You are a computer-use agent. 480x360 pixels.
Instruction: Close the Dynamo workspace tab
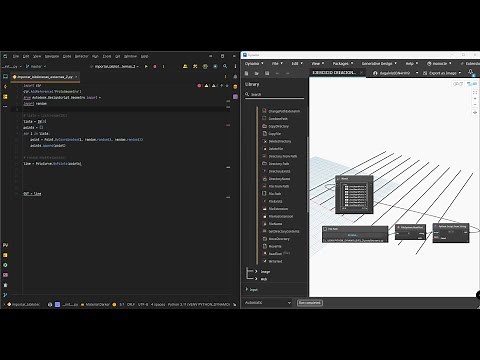point(361,73)
